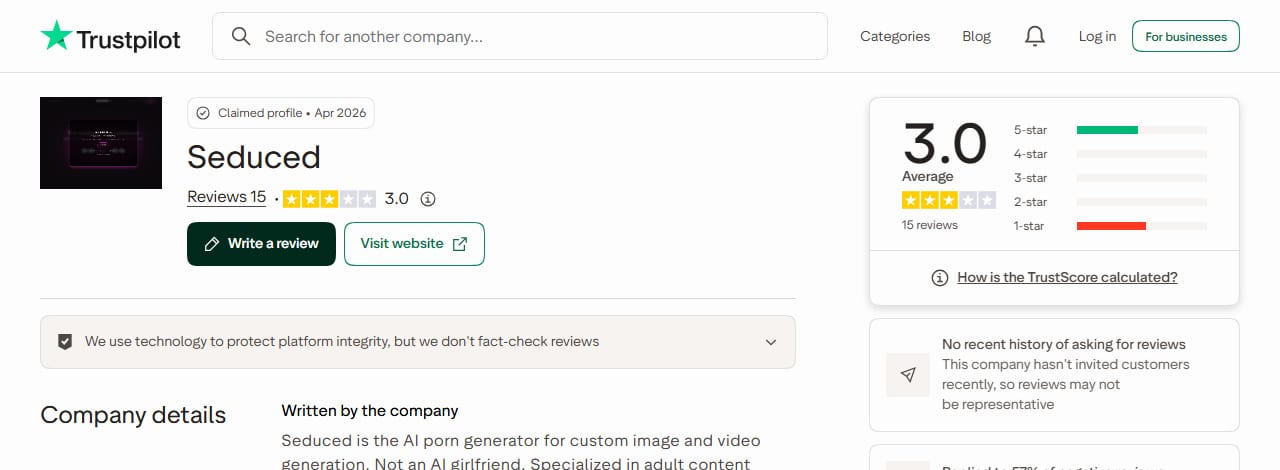1280x470 pixels.
Task: Filter by 1-star reviews
Action: 1110,226
